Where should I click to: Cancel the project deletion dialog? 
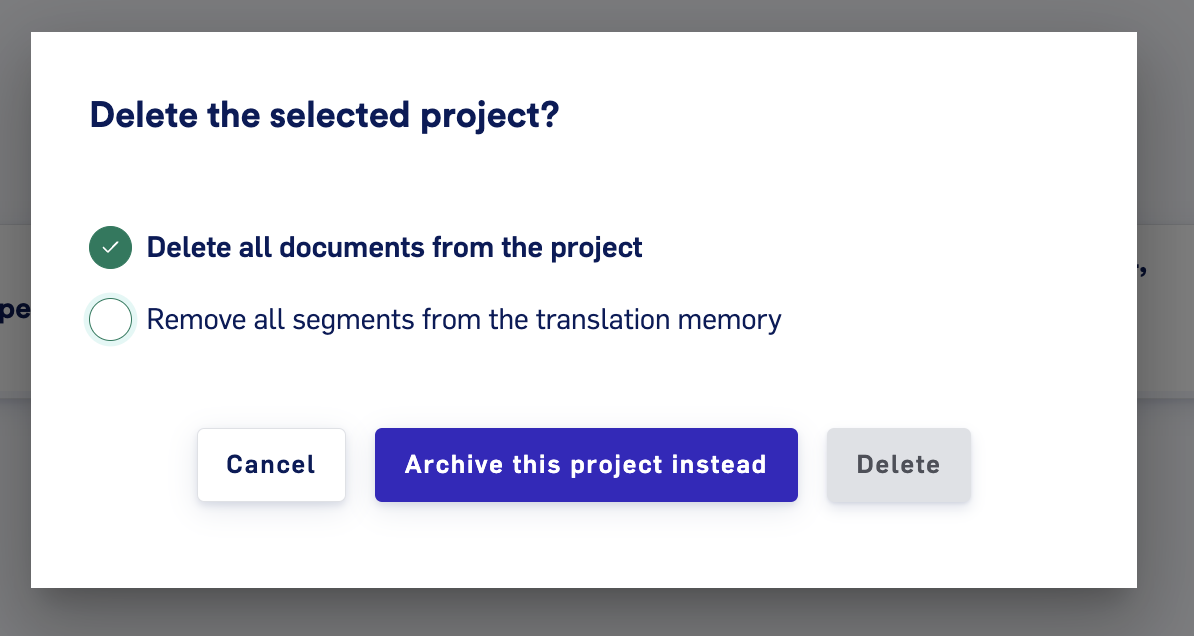(x=271, y=465)
